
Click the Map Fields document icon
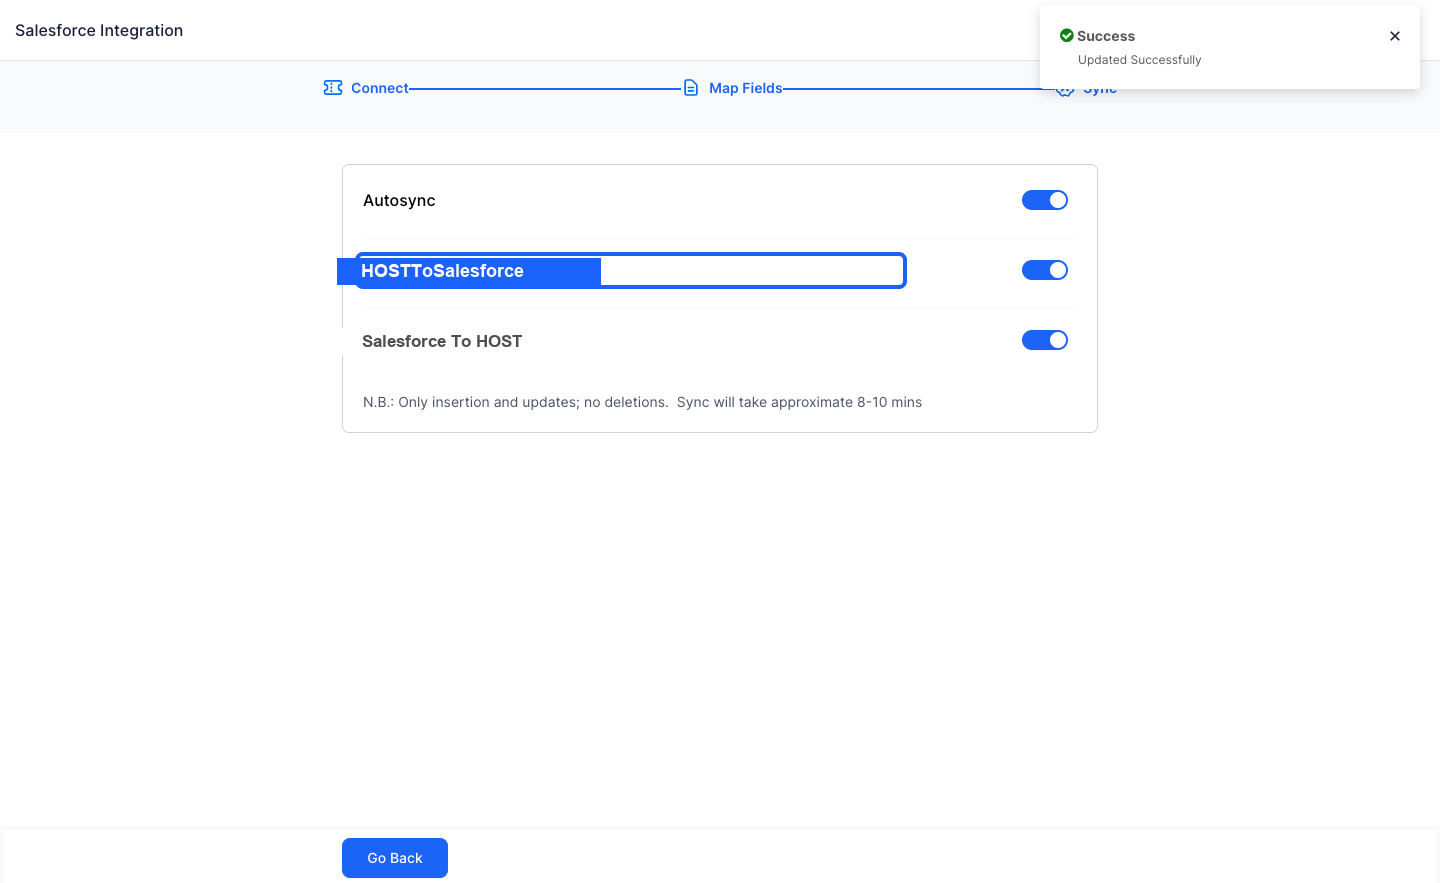pos(691,88)
